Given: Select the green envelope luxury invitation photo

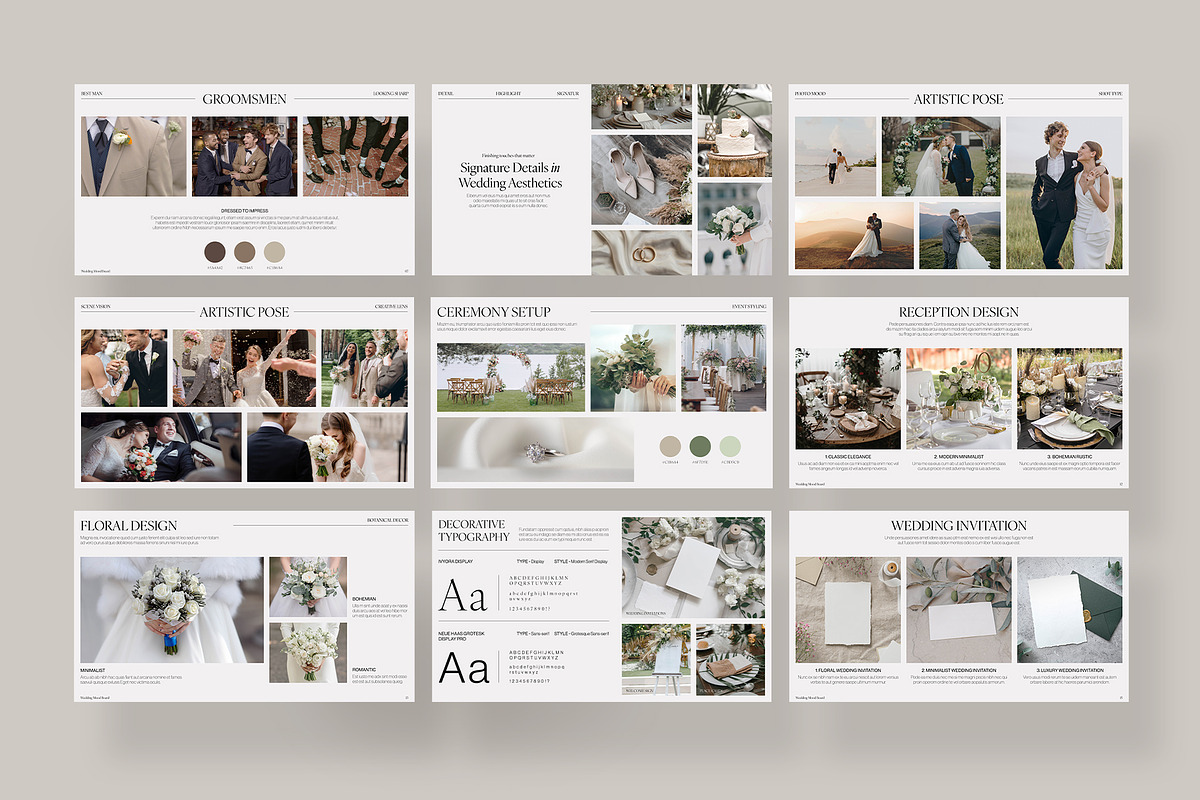Looking at the screenshot, I should (1069, 610).
